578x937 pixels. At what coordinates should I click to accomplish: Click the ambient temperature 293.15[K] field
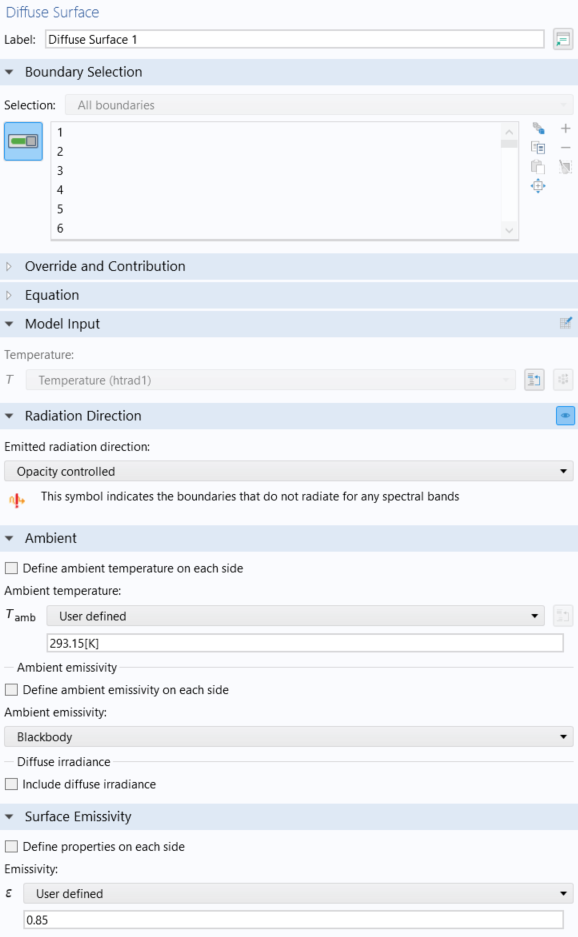pos(305,643)
